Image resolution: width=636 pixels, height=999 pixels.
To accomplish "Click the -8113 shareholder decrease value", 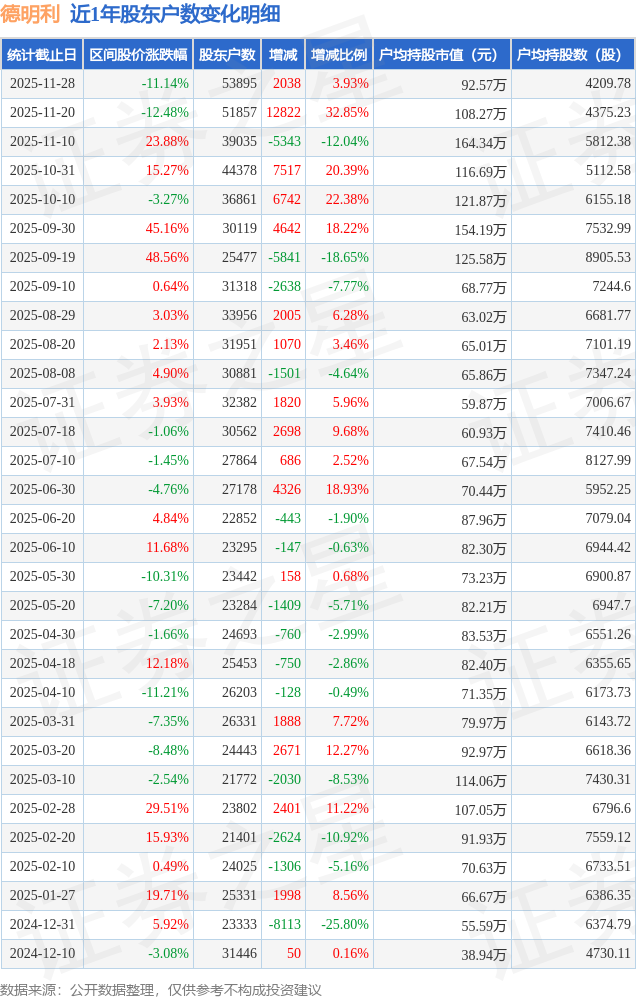I will pyautogui.click(x=284, y=925).
